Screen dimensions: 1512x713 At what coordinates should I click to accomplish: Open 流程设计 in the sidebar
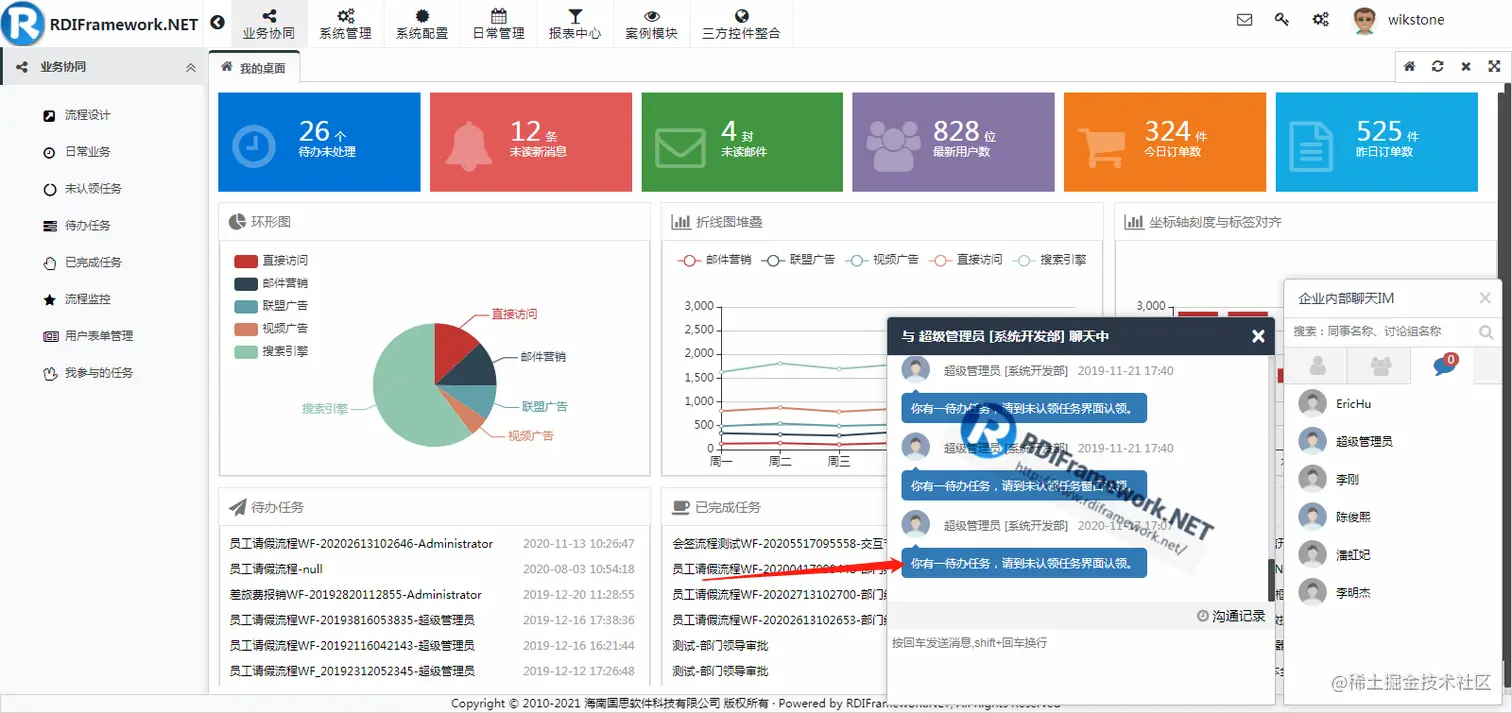tap(87, 115)
